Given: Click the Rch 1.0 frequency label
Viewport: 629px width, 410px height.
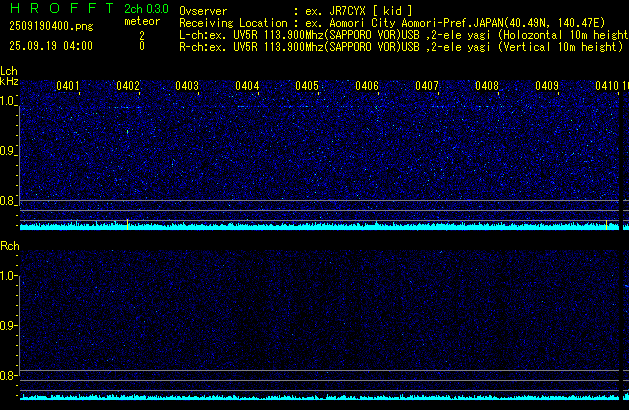Looking at the screenshot, I should pyautogui.click(x=8, y=275).
